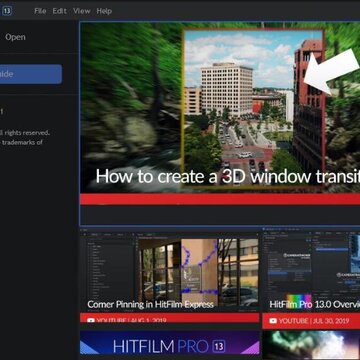The width and height of the screenshot is (360, 360).
Task: Open the File menu
Action: point(40,11)
